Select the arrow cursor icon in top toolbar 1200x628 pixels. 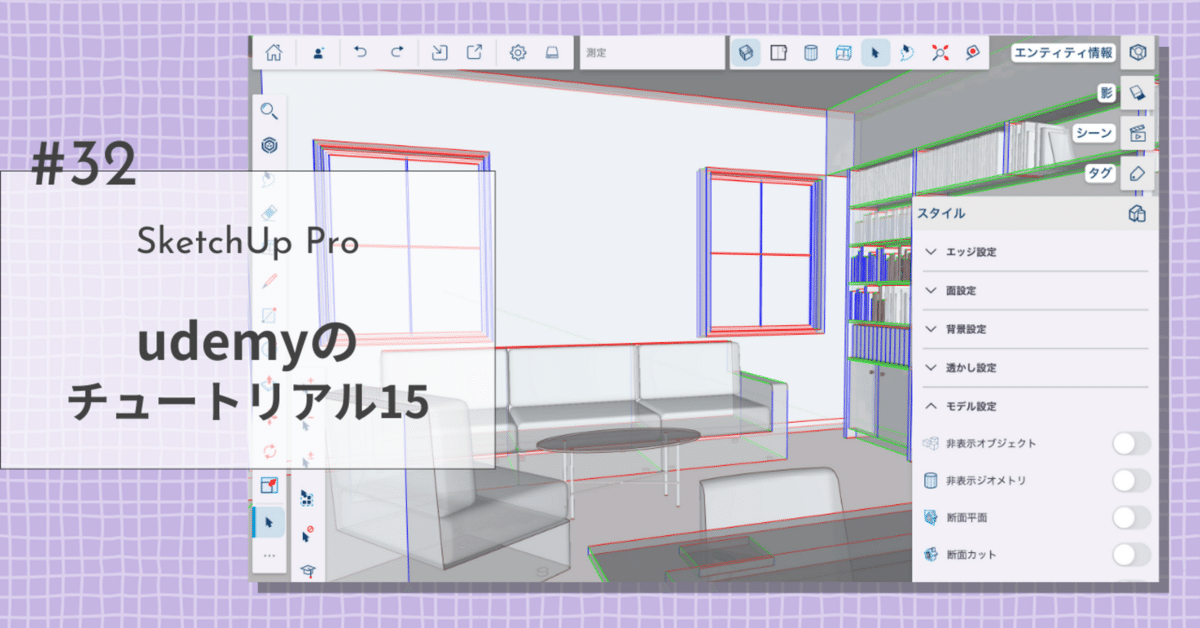point(876,53)
